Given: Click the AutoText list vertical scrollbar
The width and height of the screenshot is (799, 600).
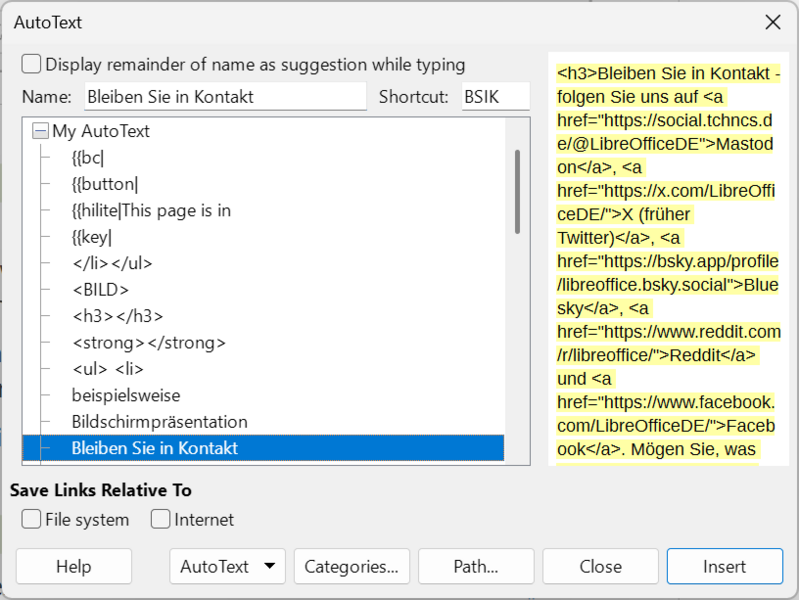Looking at the screenshot, I should click(x=517, y=192).
